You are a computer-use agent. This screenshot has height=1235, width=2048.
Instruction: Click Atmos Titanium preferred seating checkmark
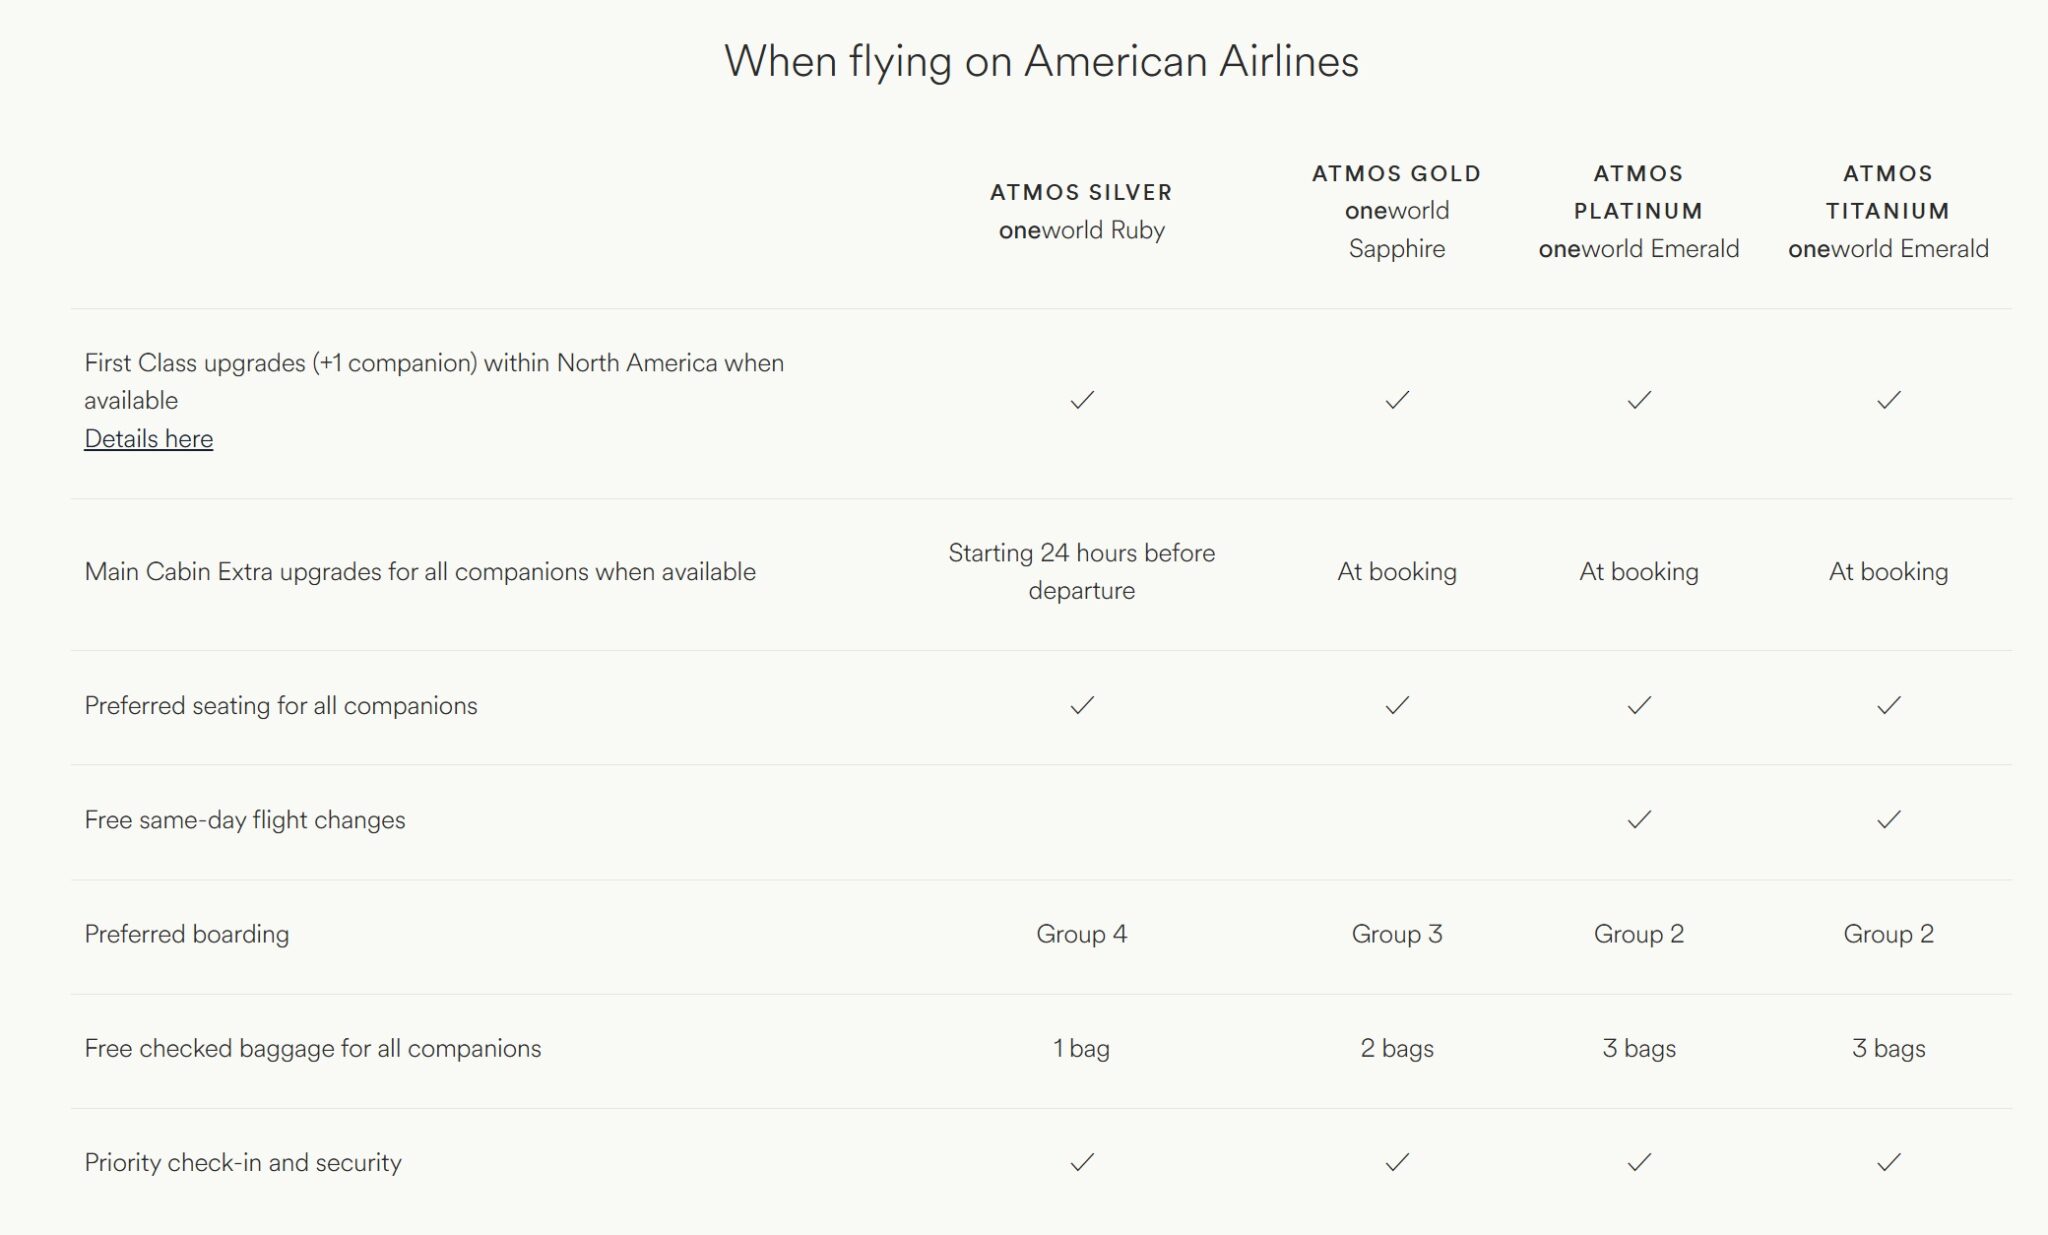(1889, 706)
